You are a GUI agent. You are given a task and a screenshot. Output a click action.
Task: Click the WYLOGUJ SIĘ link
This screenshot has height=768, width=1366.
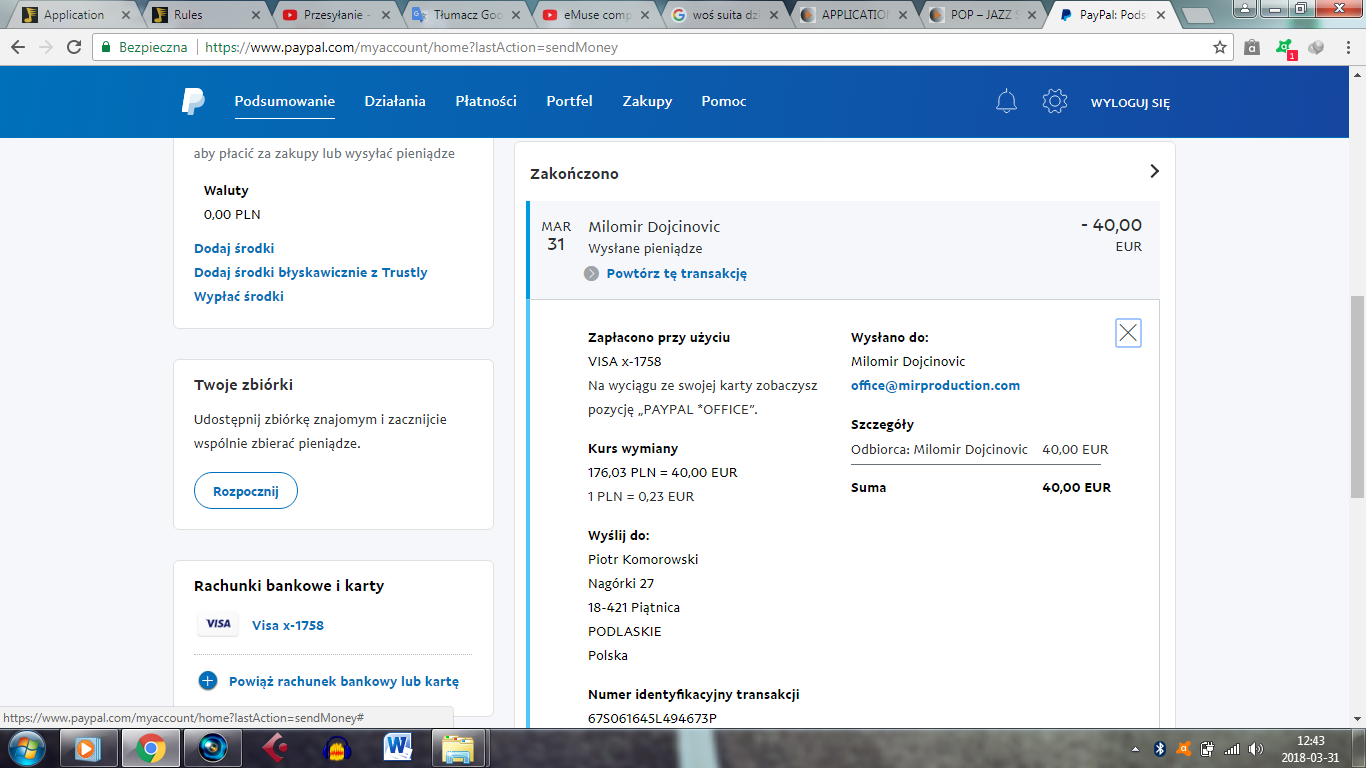click(1130, 103)
